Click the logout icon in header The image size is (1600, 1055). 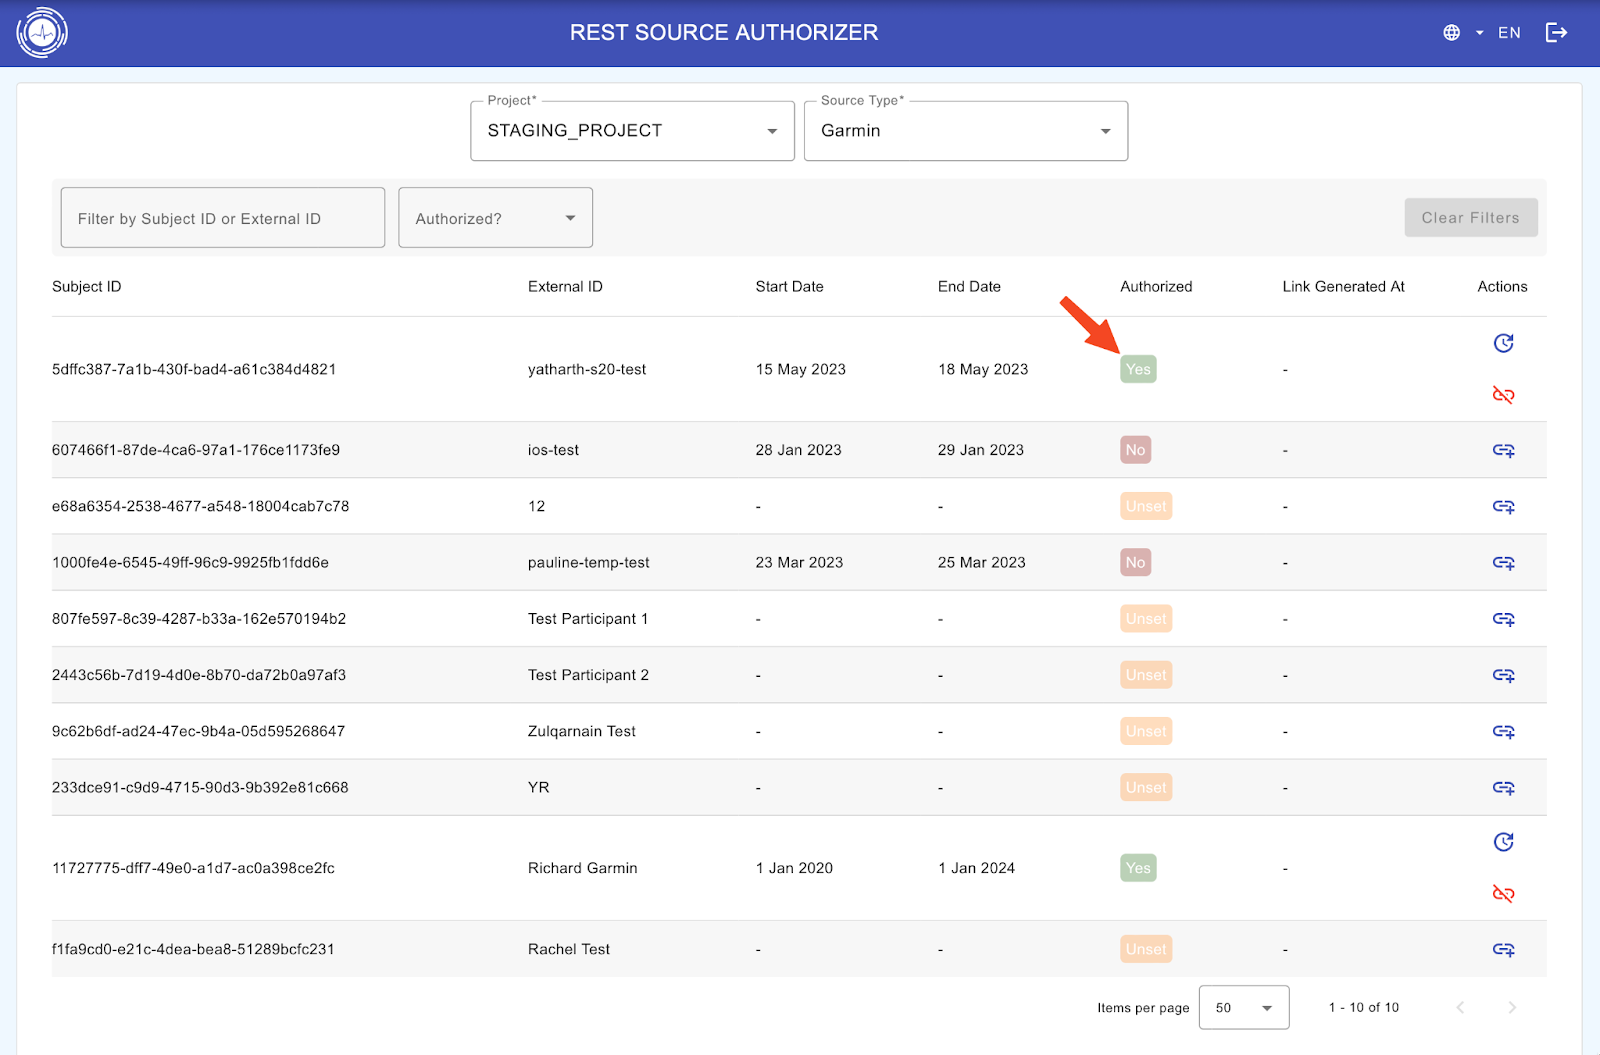pyautogui.click(x=1556, y=33)
